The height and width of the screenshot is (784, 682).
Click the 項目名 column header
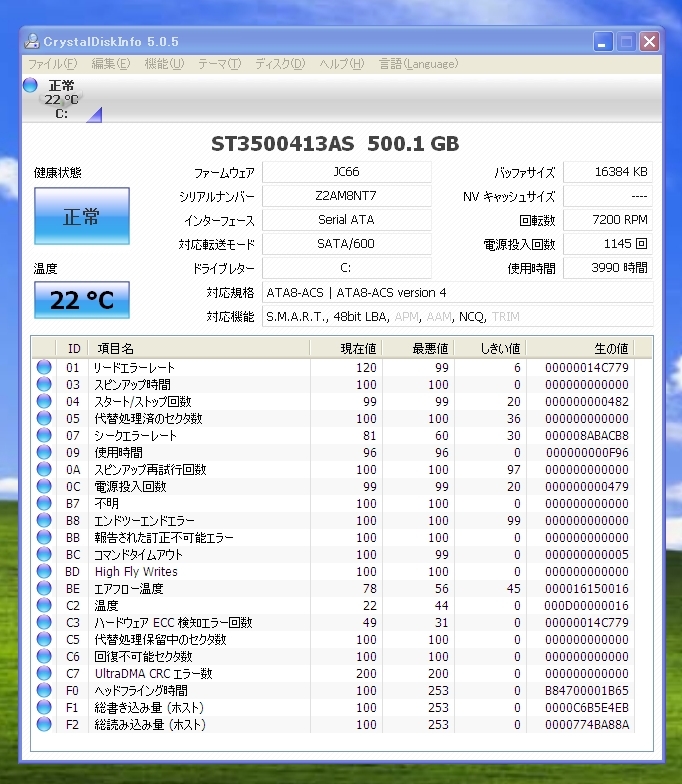199,348
